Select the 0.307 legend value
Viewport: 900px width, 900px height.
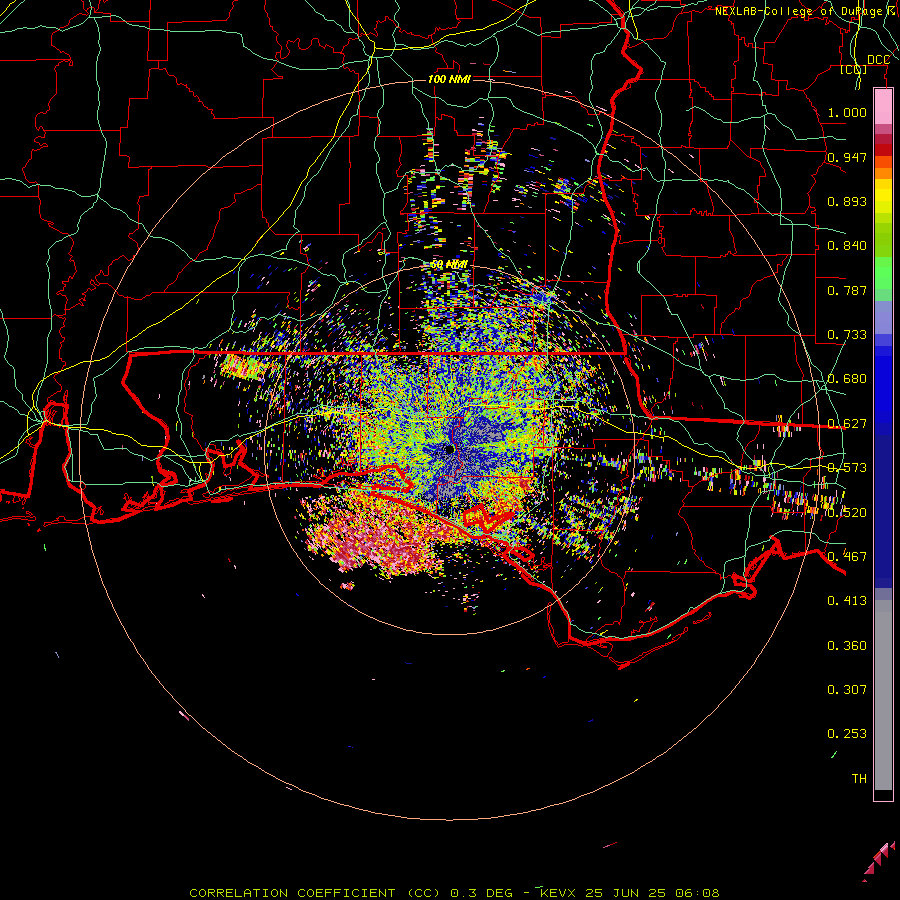tap(847, 689)
